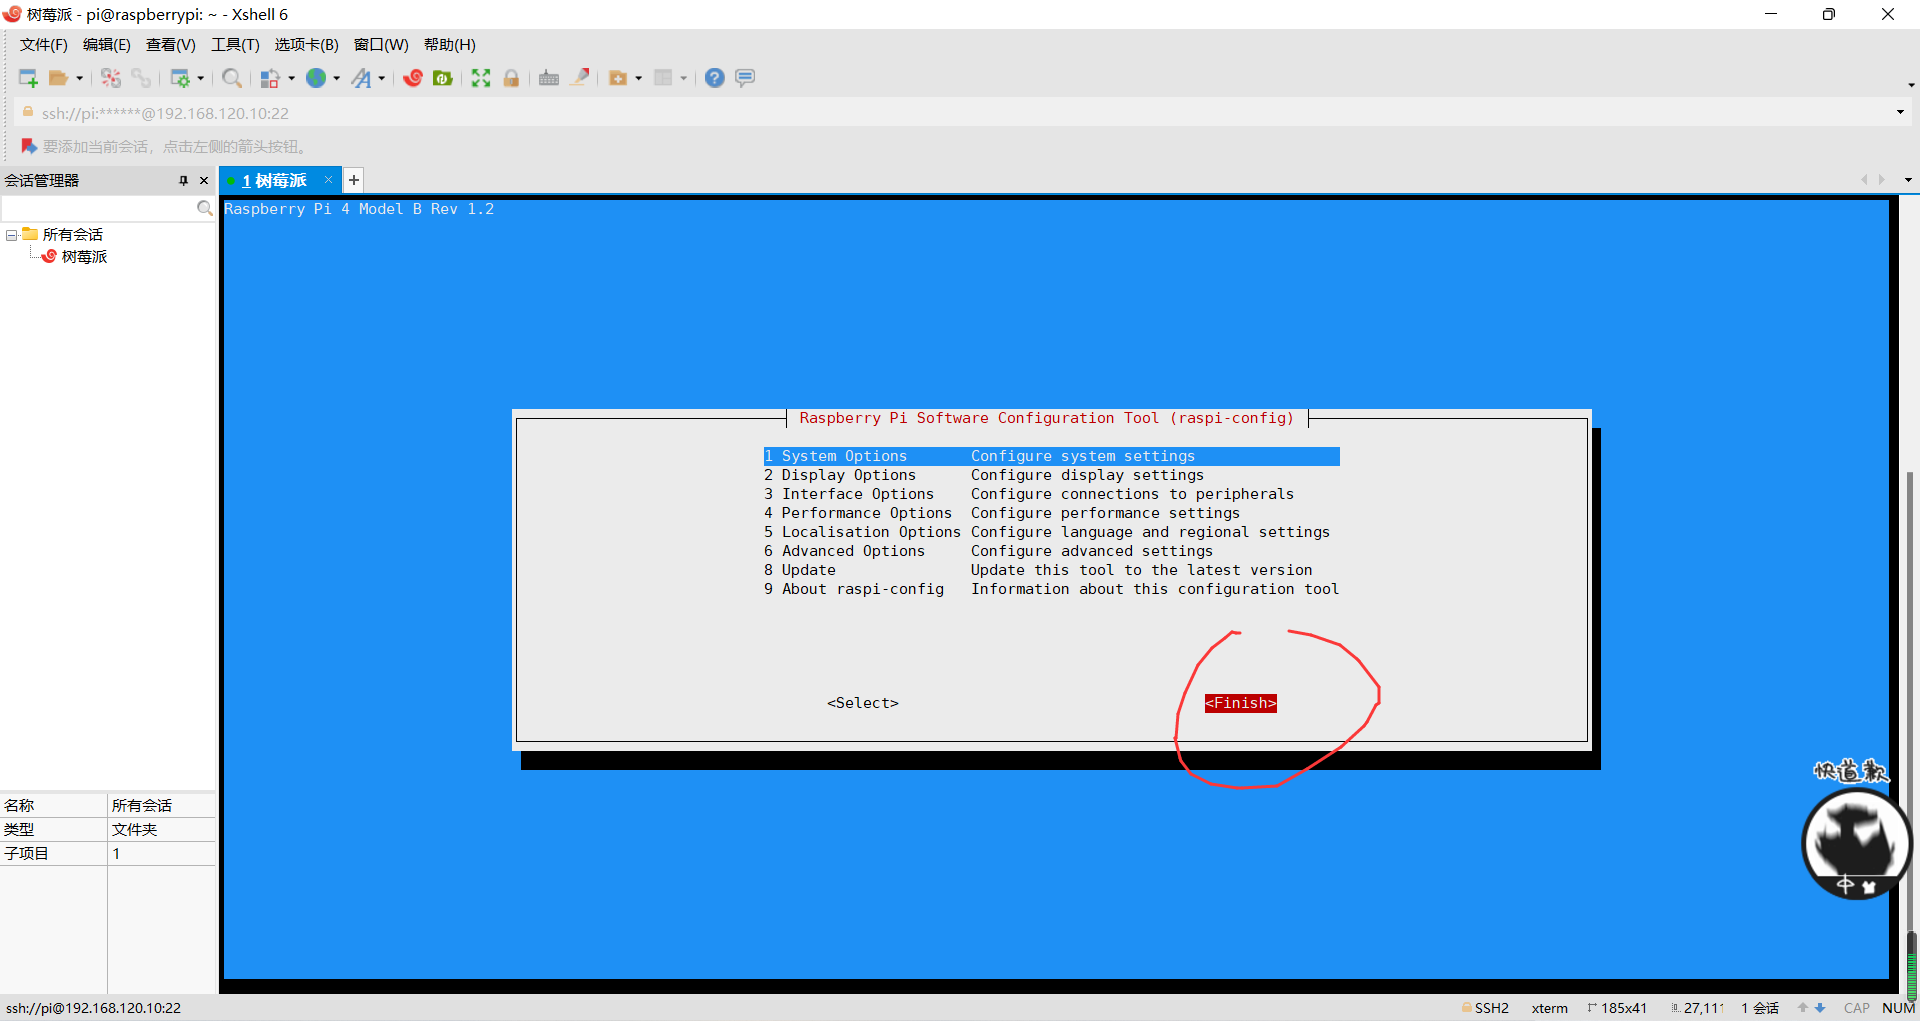Expand the encoding globe dropdown arrow
Viewport: 1920px width, 1021px height.
pyautogui.click(x=337, y=78)
